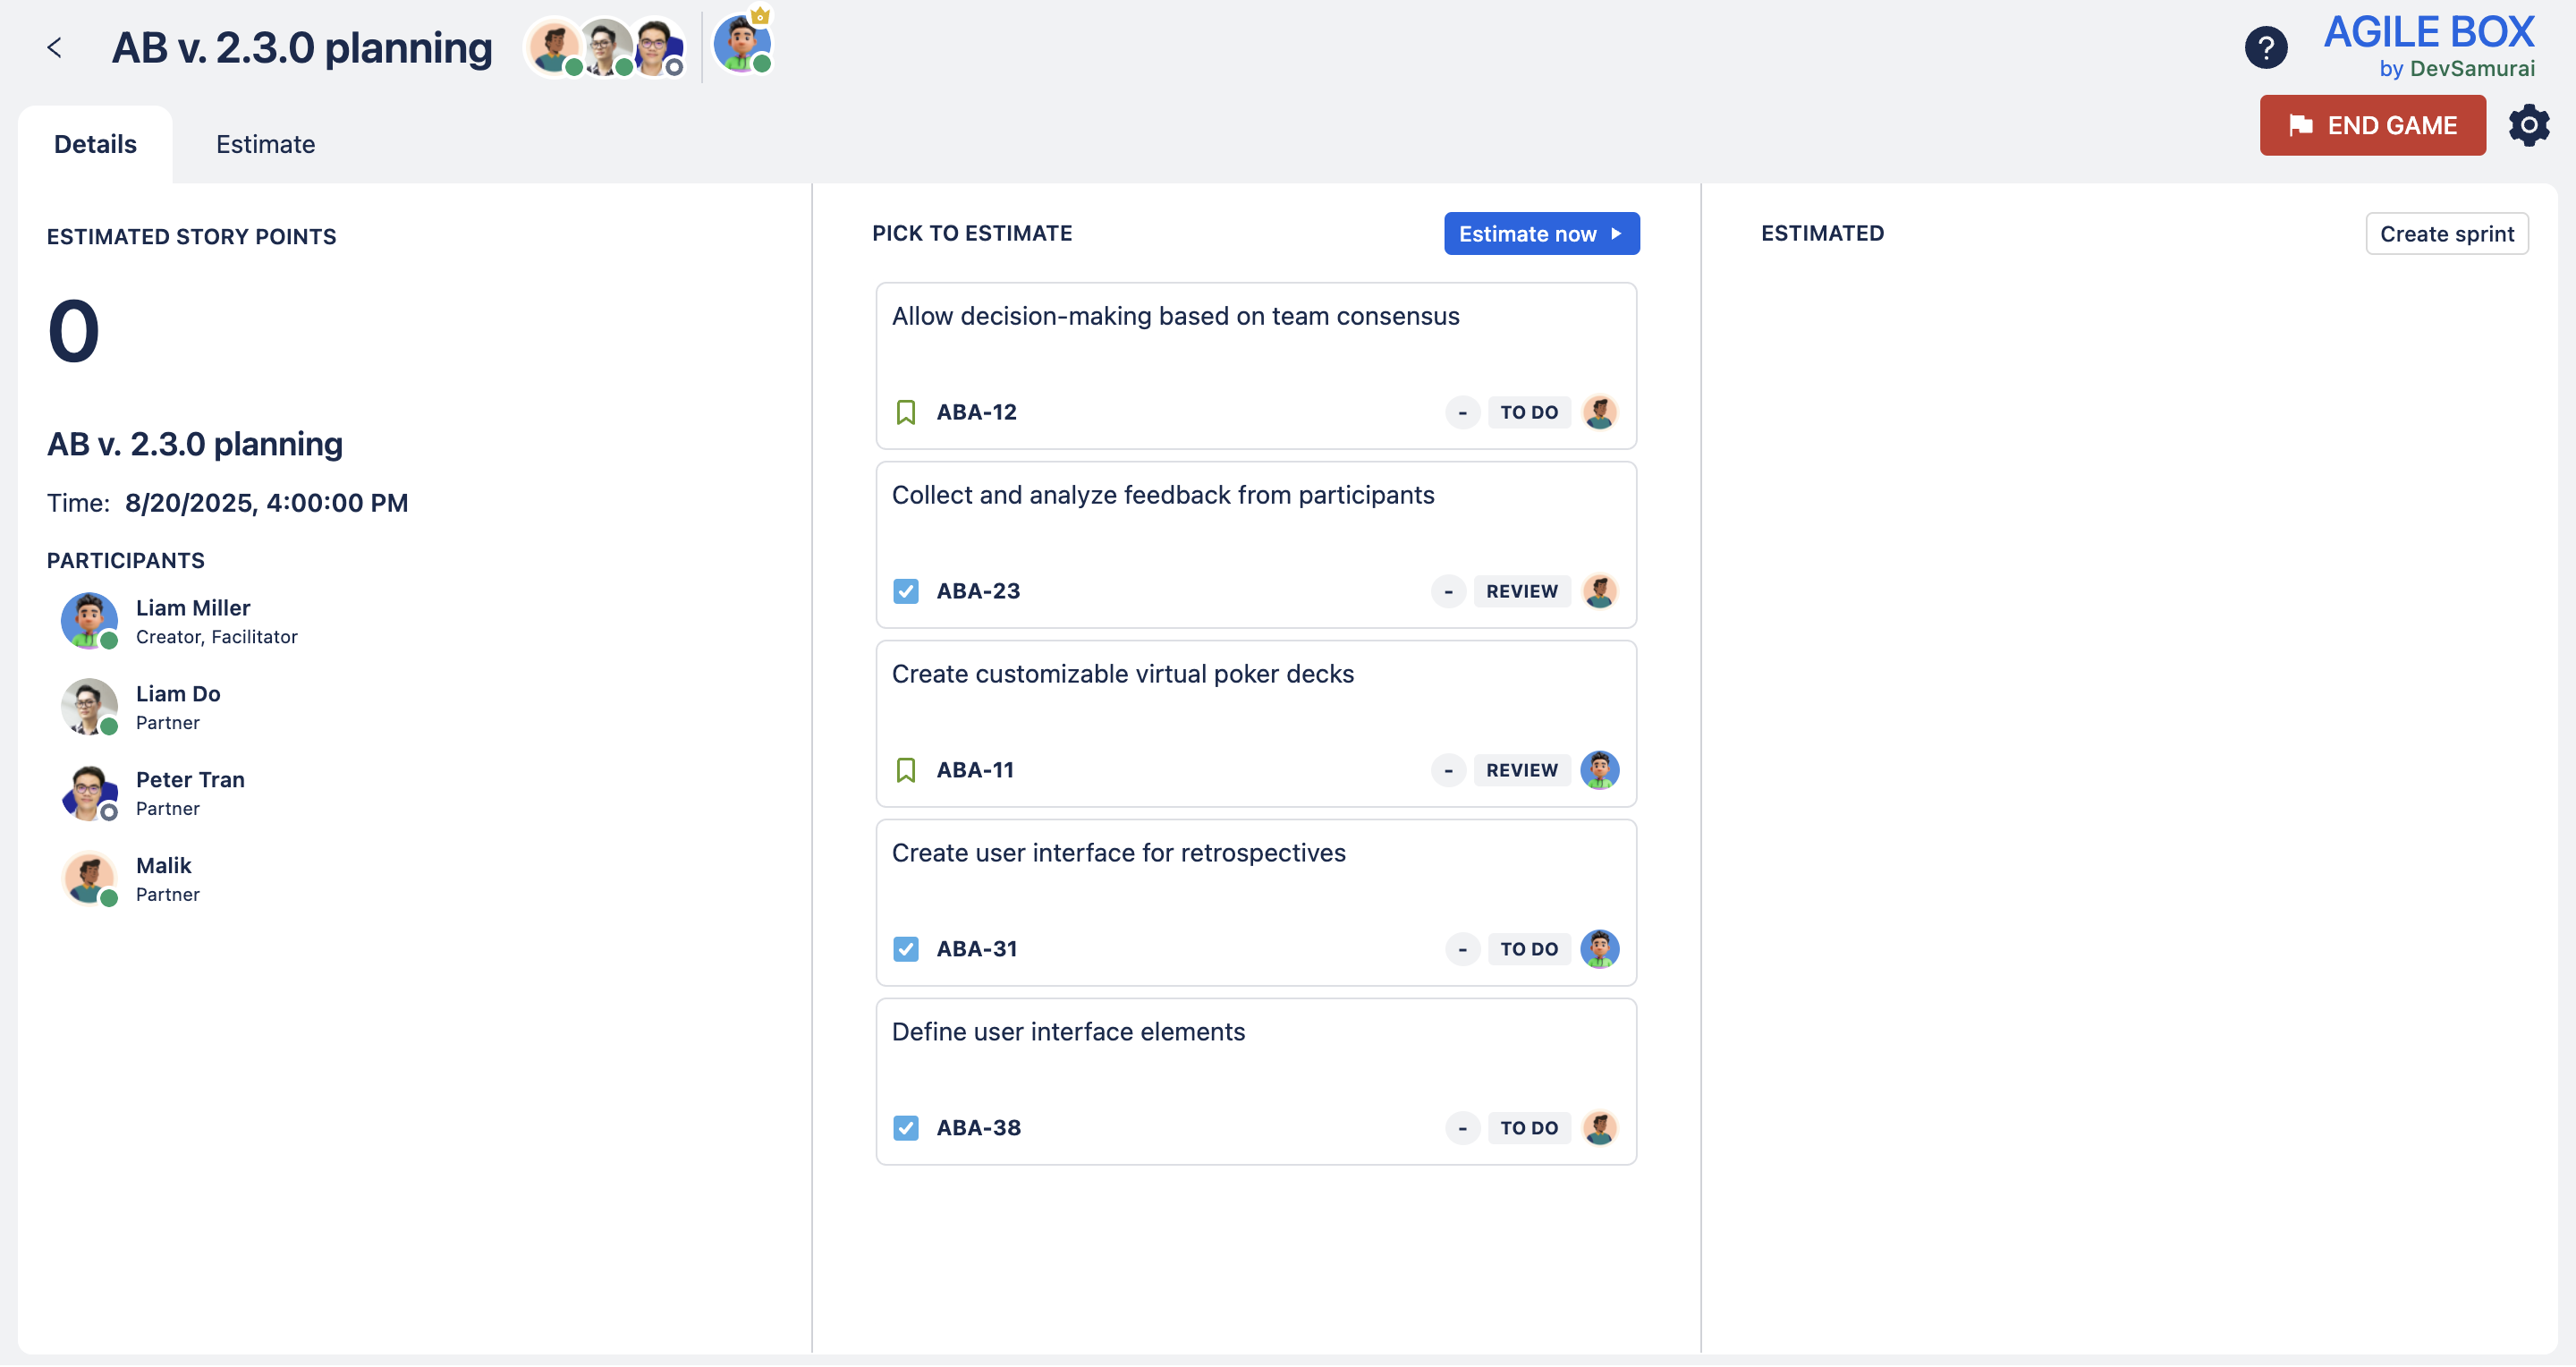Open the REVIEW status on ABA-11
The height and width of the screenshot is (1367, 2576).
1521,770
